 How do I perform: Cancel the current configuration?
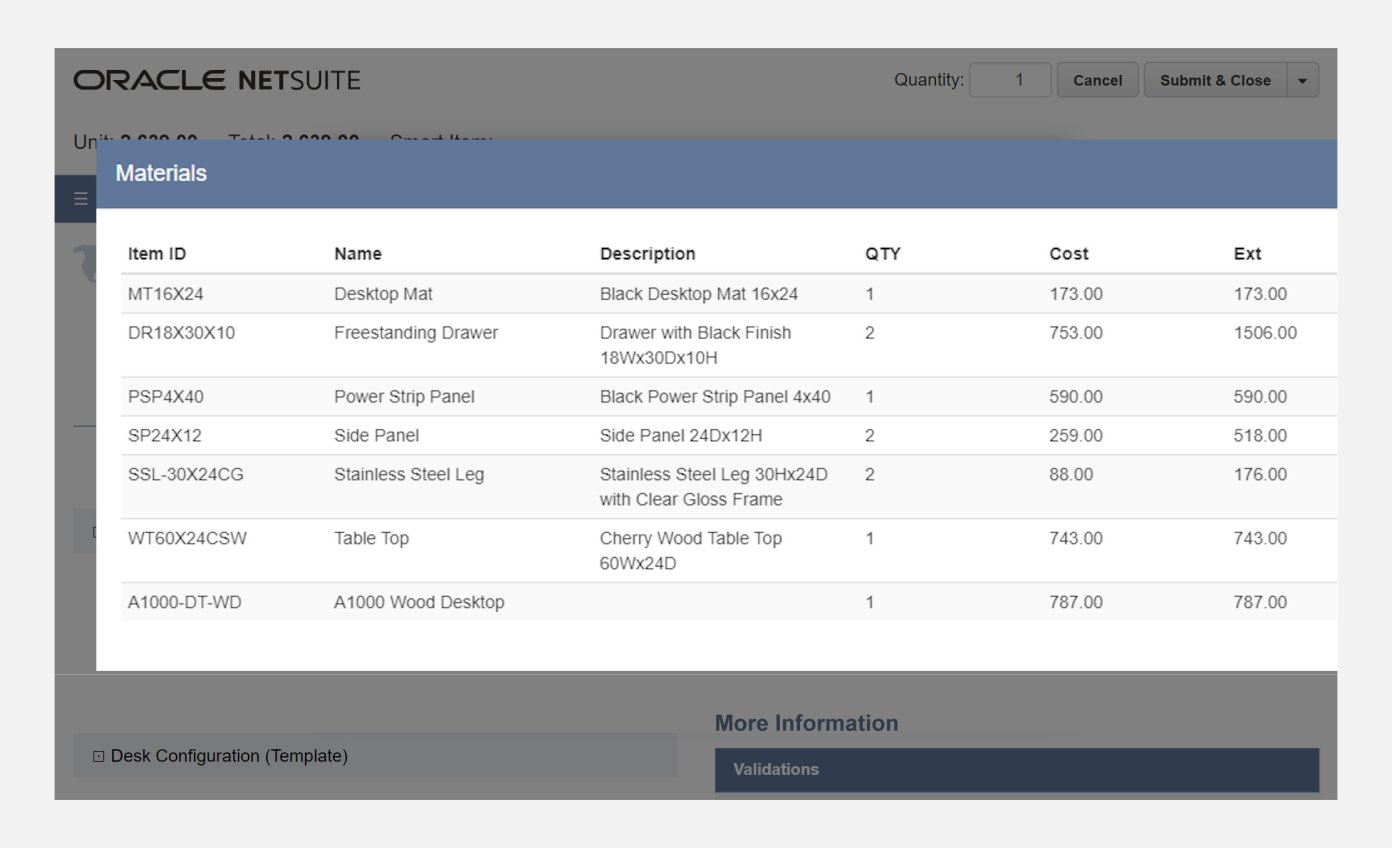(1097, 79)
